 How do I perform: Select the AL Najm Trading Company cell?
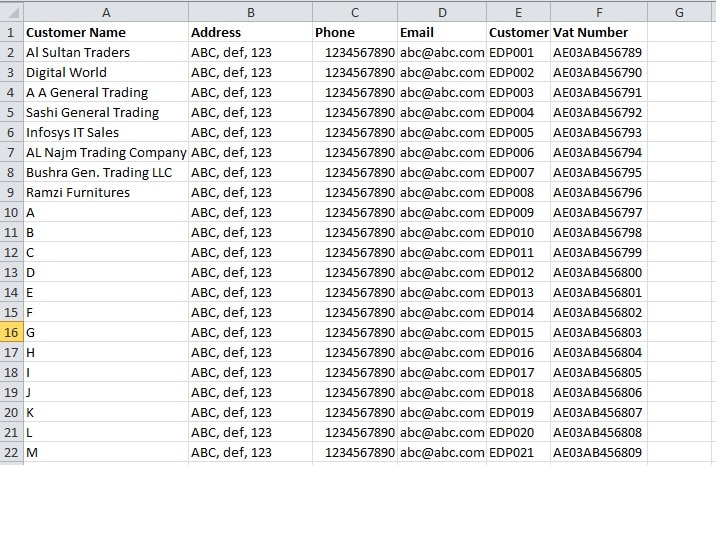point(106,152)
